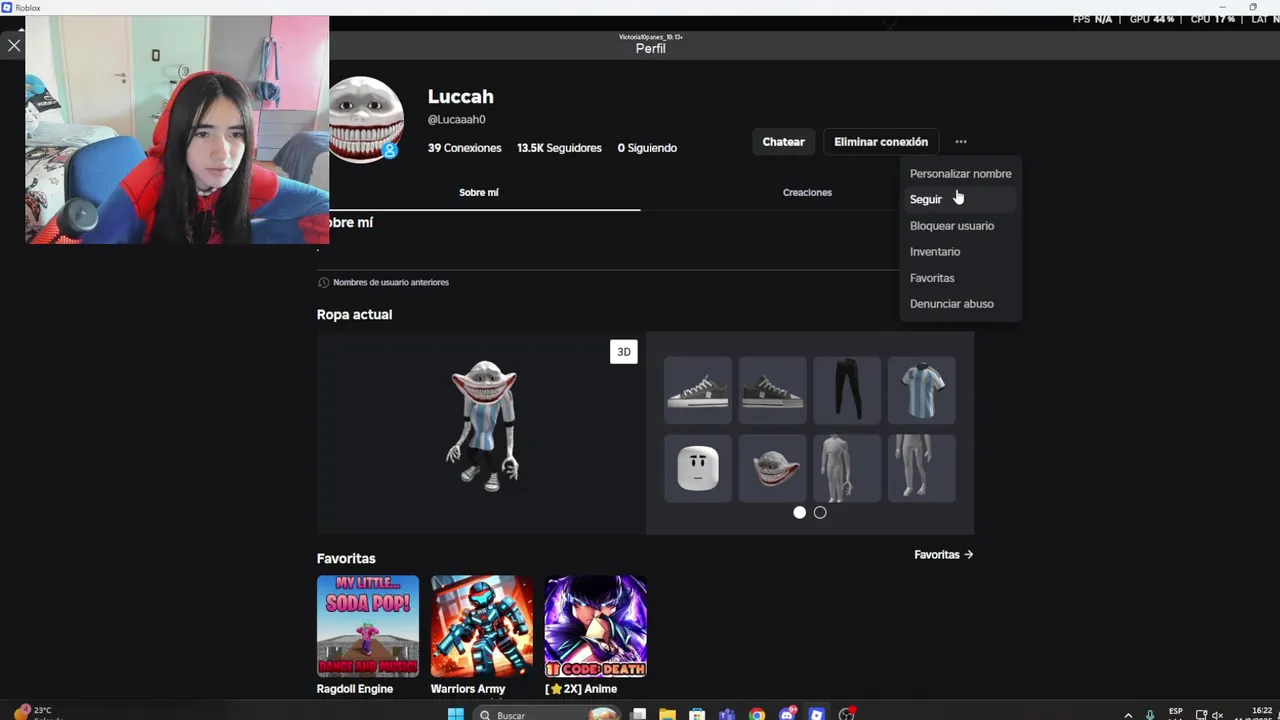Select the first carousel page dot

[x=799, y=512]
